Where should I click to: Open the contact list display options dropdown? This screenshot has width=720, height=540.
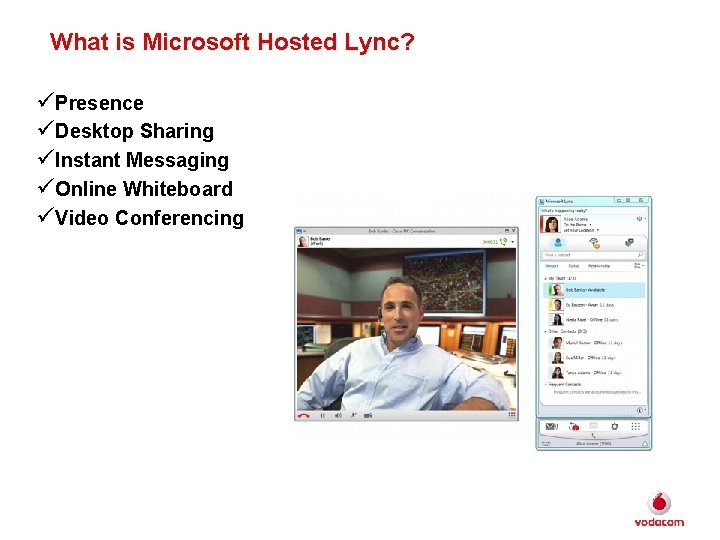tap(639, 266)
